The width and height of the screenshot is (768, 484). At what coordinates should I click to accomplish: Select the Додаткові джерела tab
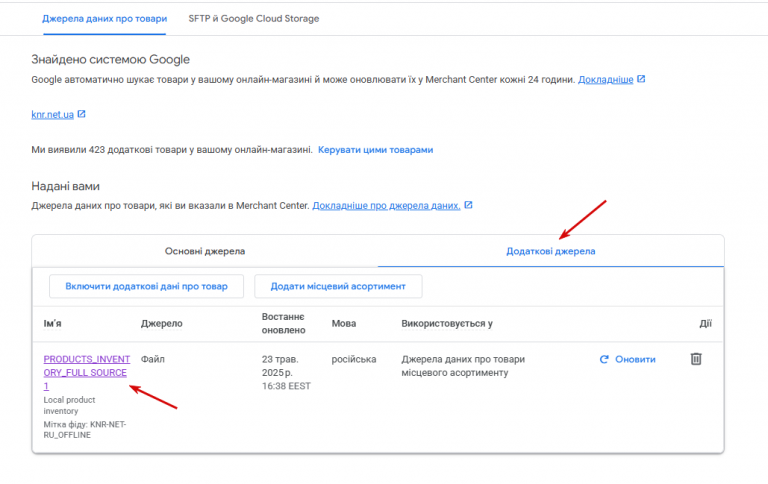pos(551,251)
